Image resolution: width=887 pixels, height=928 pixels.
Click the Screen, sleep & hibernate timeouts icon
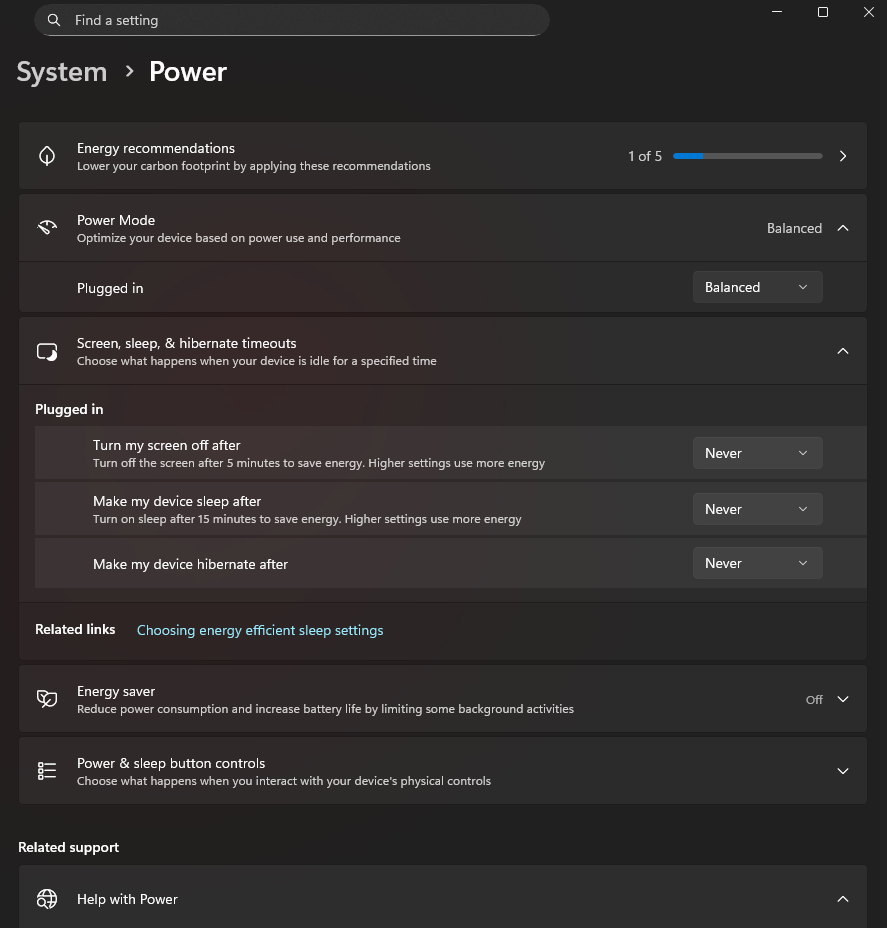click(x=47, y=351)
